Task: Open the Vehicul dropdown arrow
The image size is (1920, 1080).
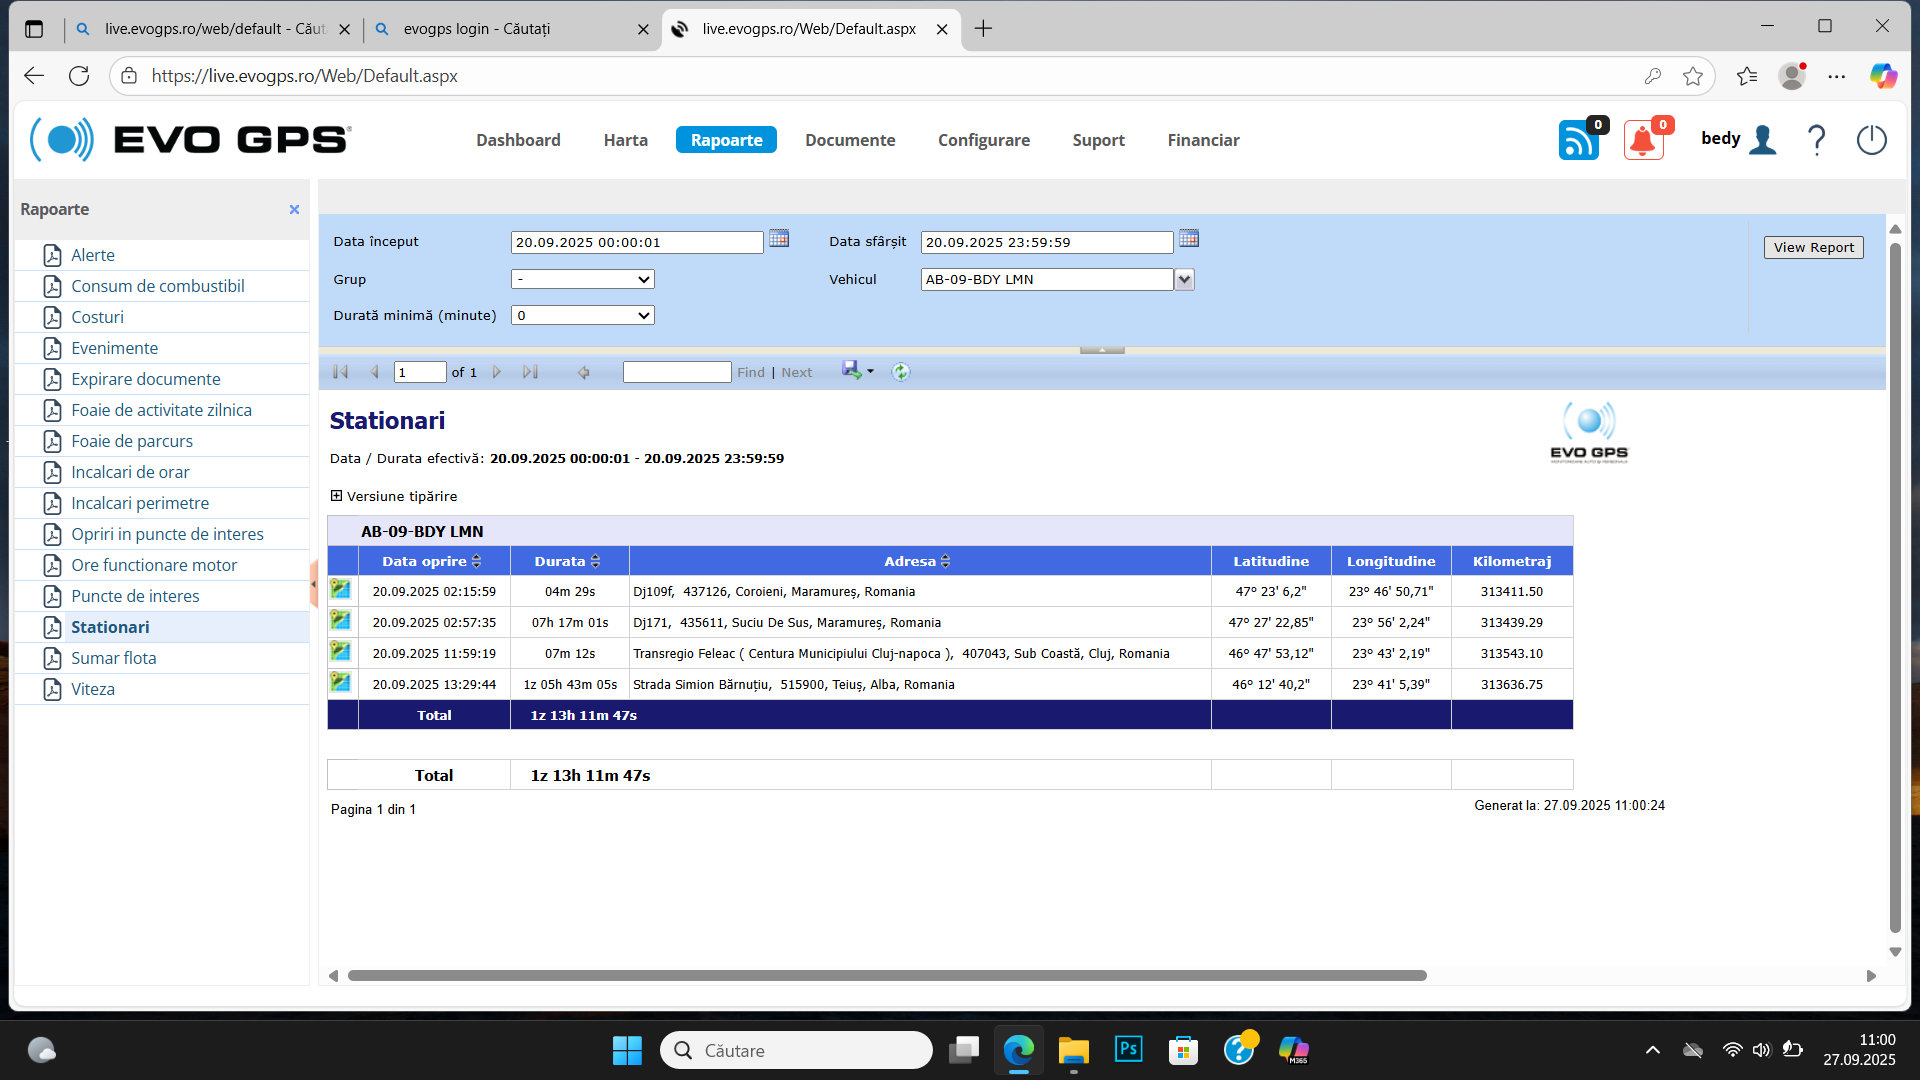Action: coord(1184,280)
